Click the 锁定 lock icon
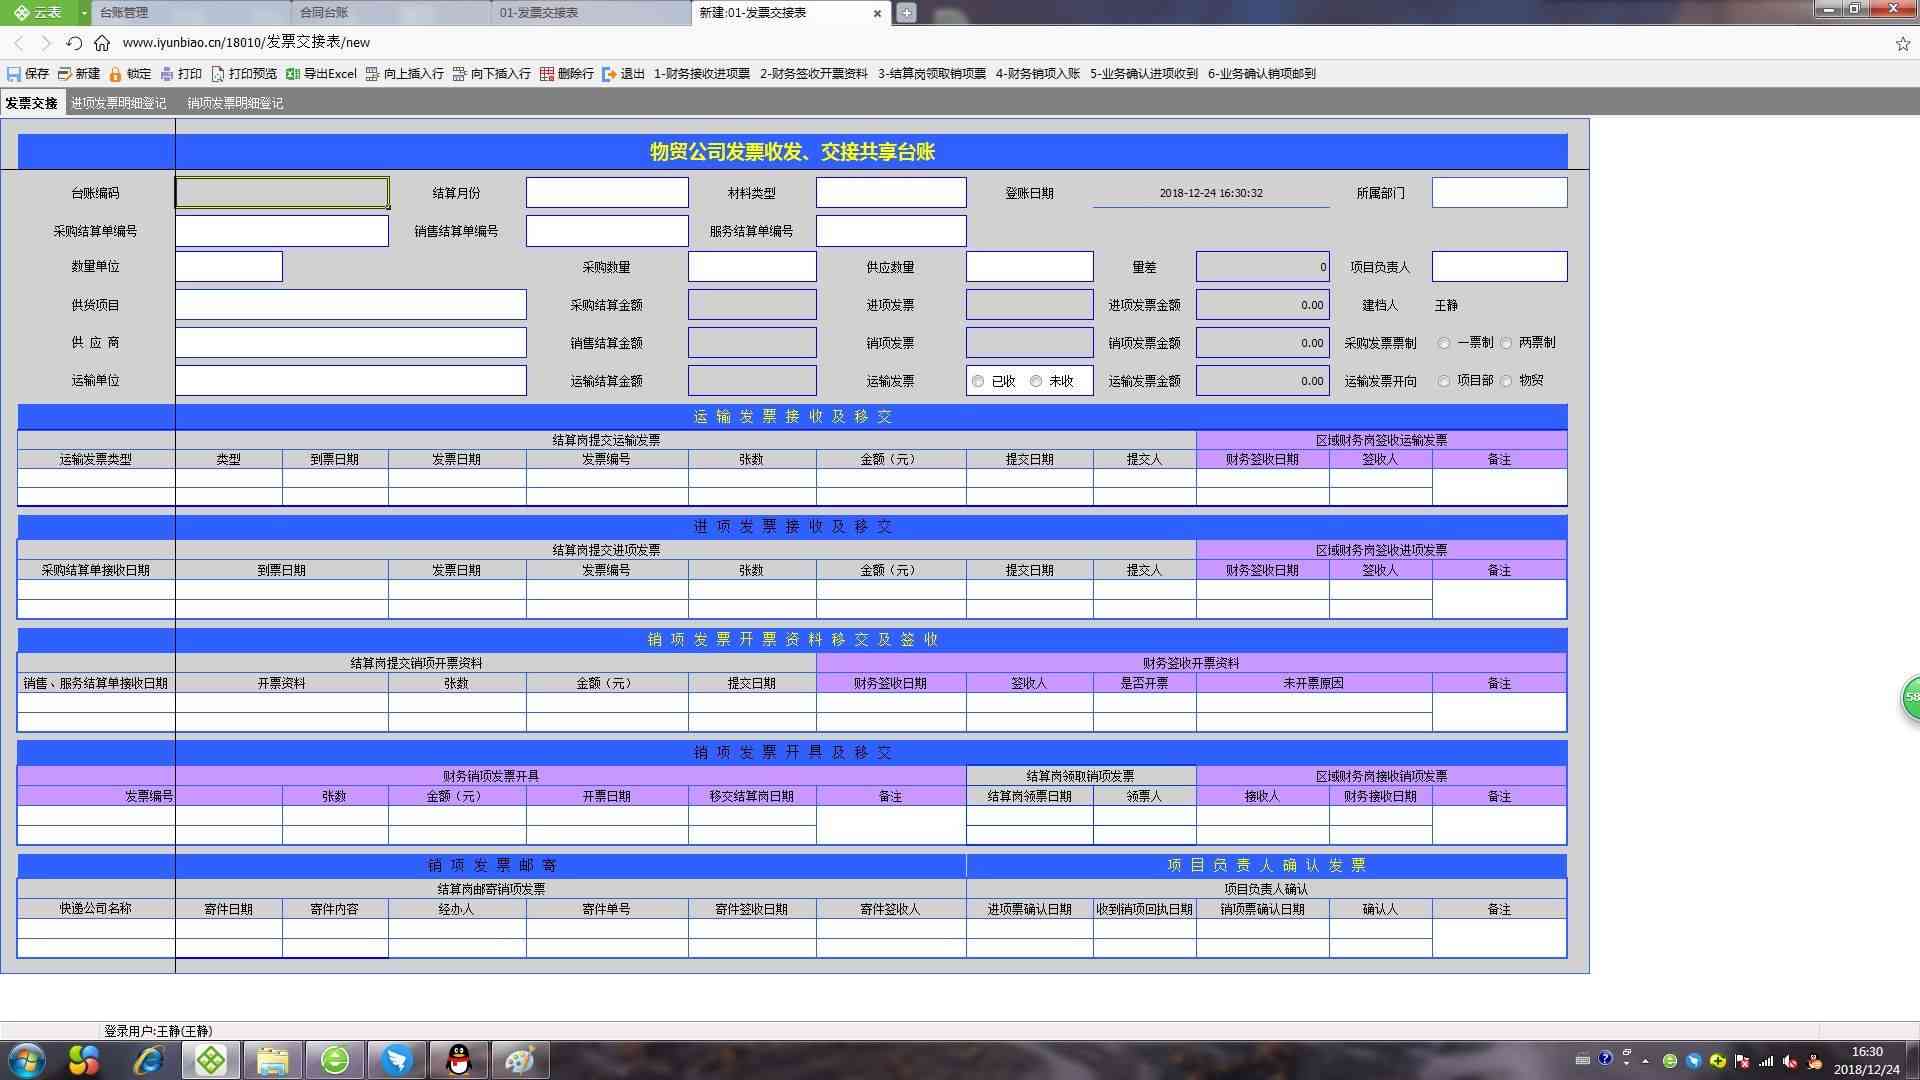1920x1080 pixels. [x=116, y=74]
